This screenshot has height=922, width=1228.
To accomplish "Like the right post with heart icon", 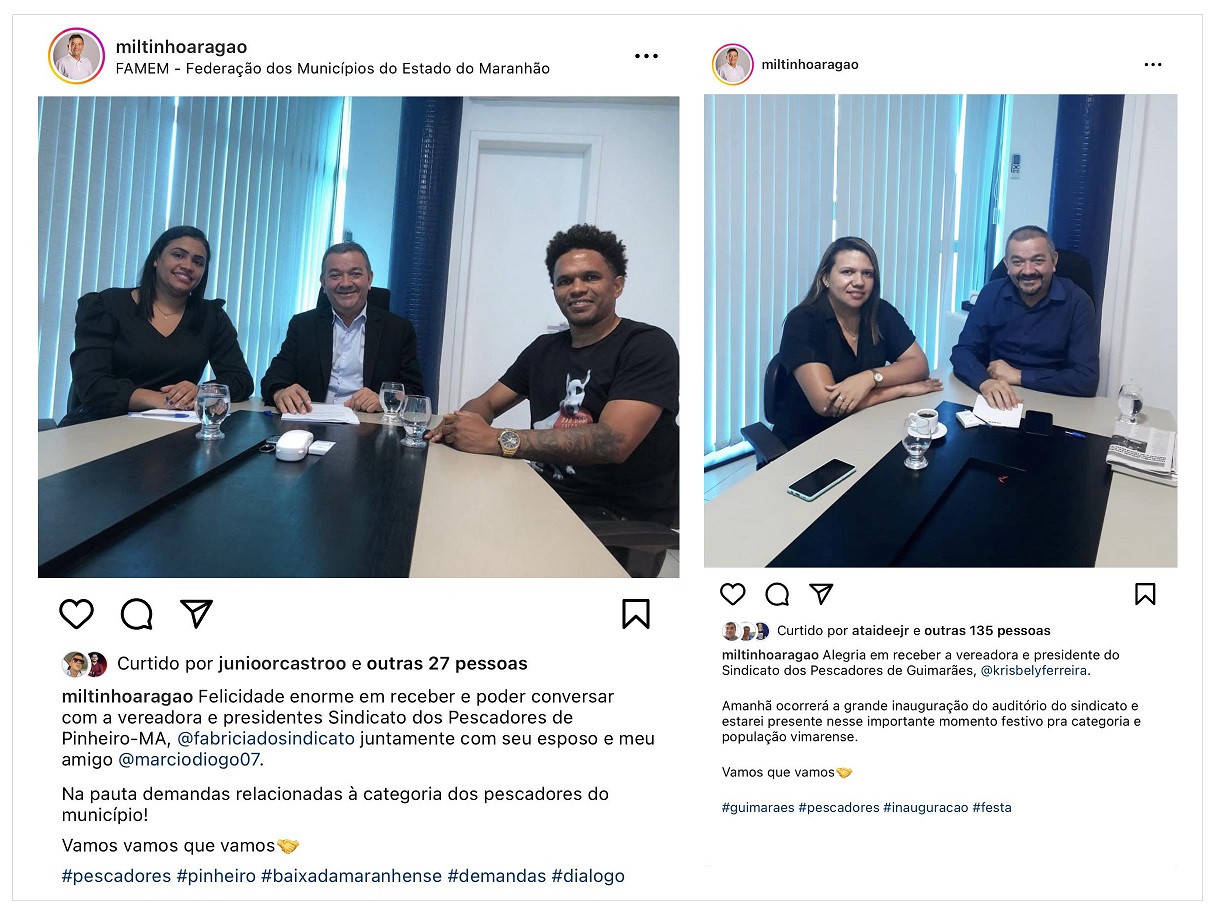I will pos(733,594).
